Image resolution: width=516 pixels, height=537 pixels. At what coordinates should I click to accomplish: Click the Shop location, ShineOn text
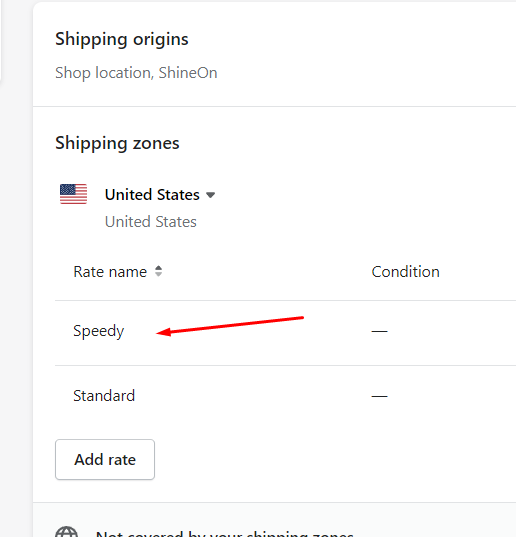click(x=136, y=73)
